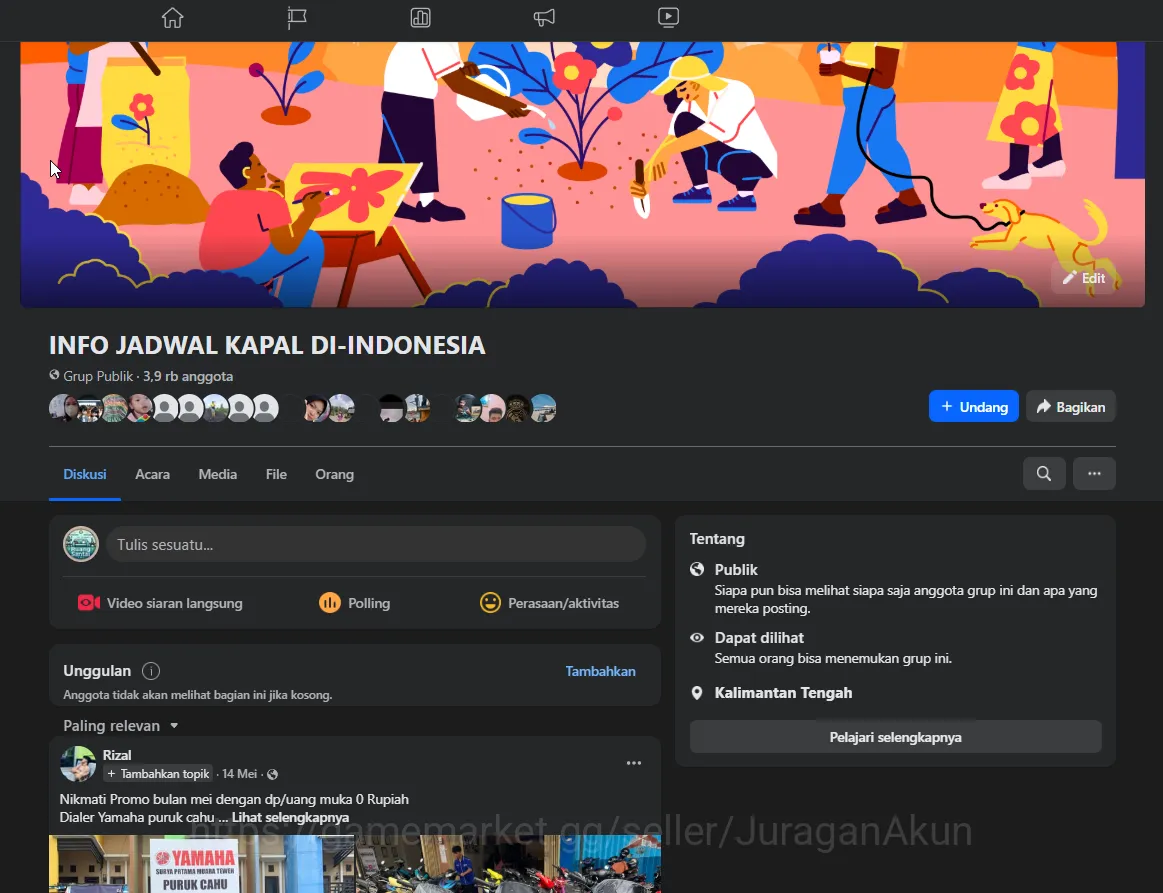The image size is (1163, 893).
Task: Click the Bagikan share button
Action: coord(1070,406)
